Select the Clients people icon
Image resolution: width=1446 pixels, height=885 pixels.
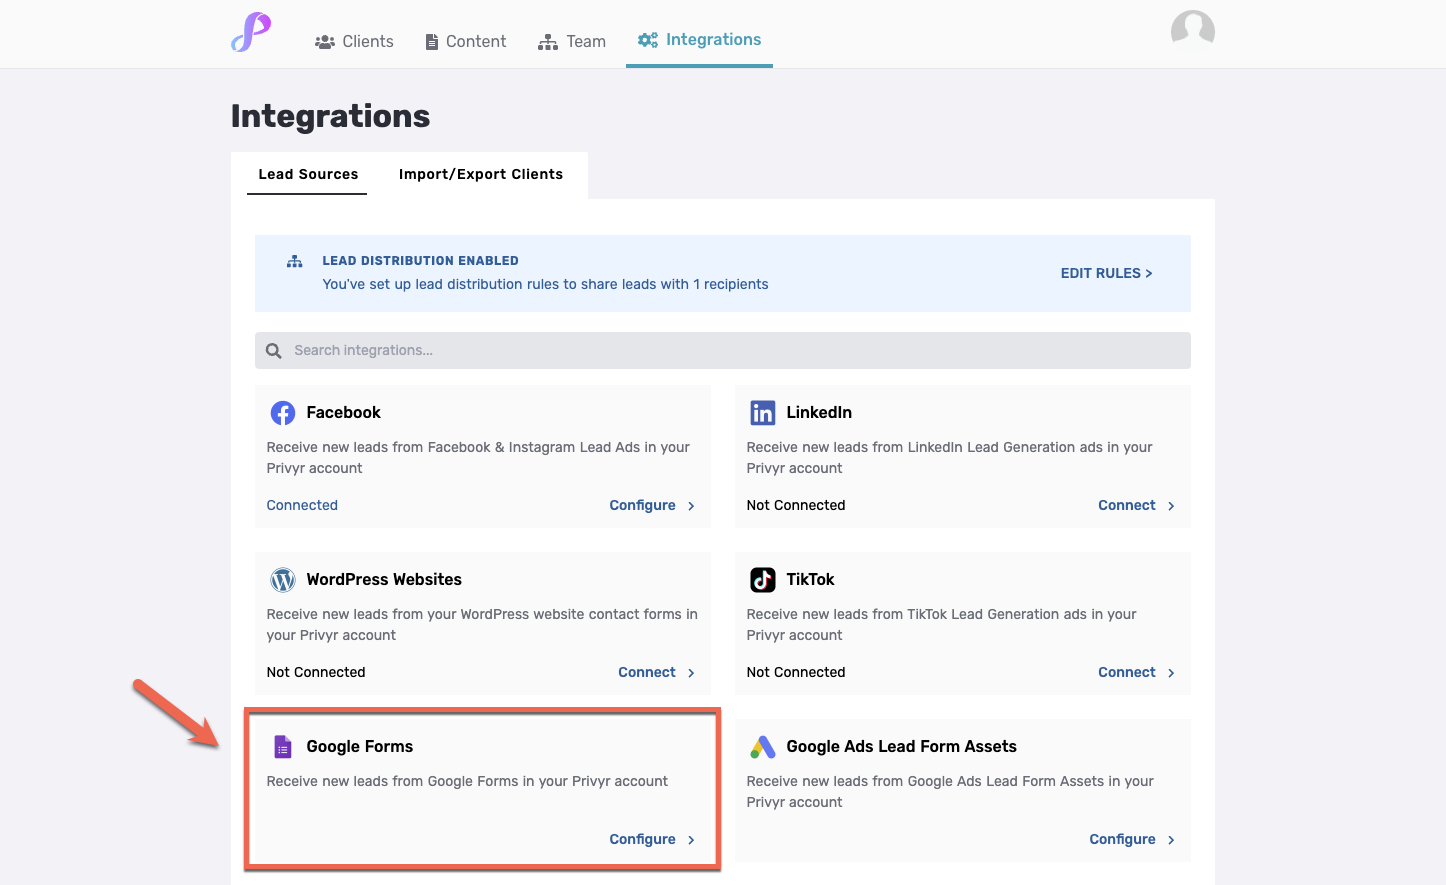(x=324, y=41)
